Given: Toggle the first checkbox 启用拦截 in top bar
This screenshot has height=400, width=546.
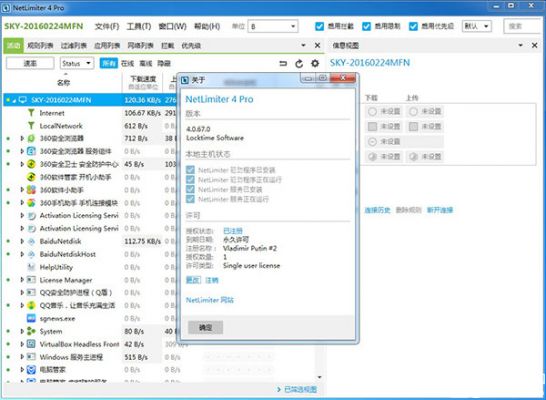Looking at the screenshot, I should point(319,26).
